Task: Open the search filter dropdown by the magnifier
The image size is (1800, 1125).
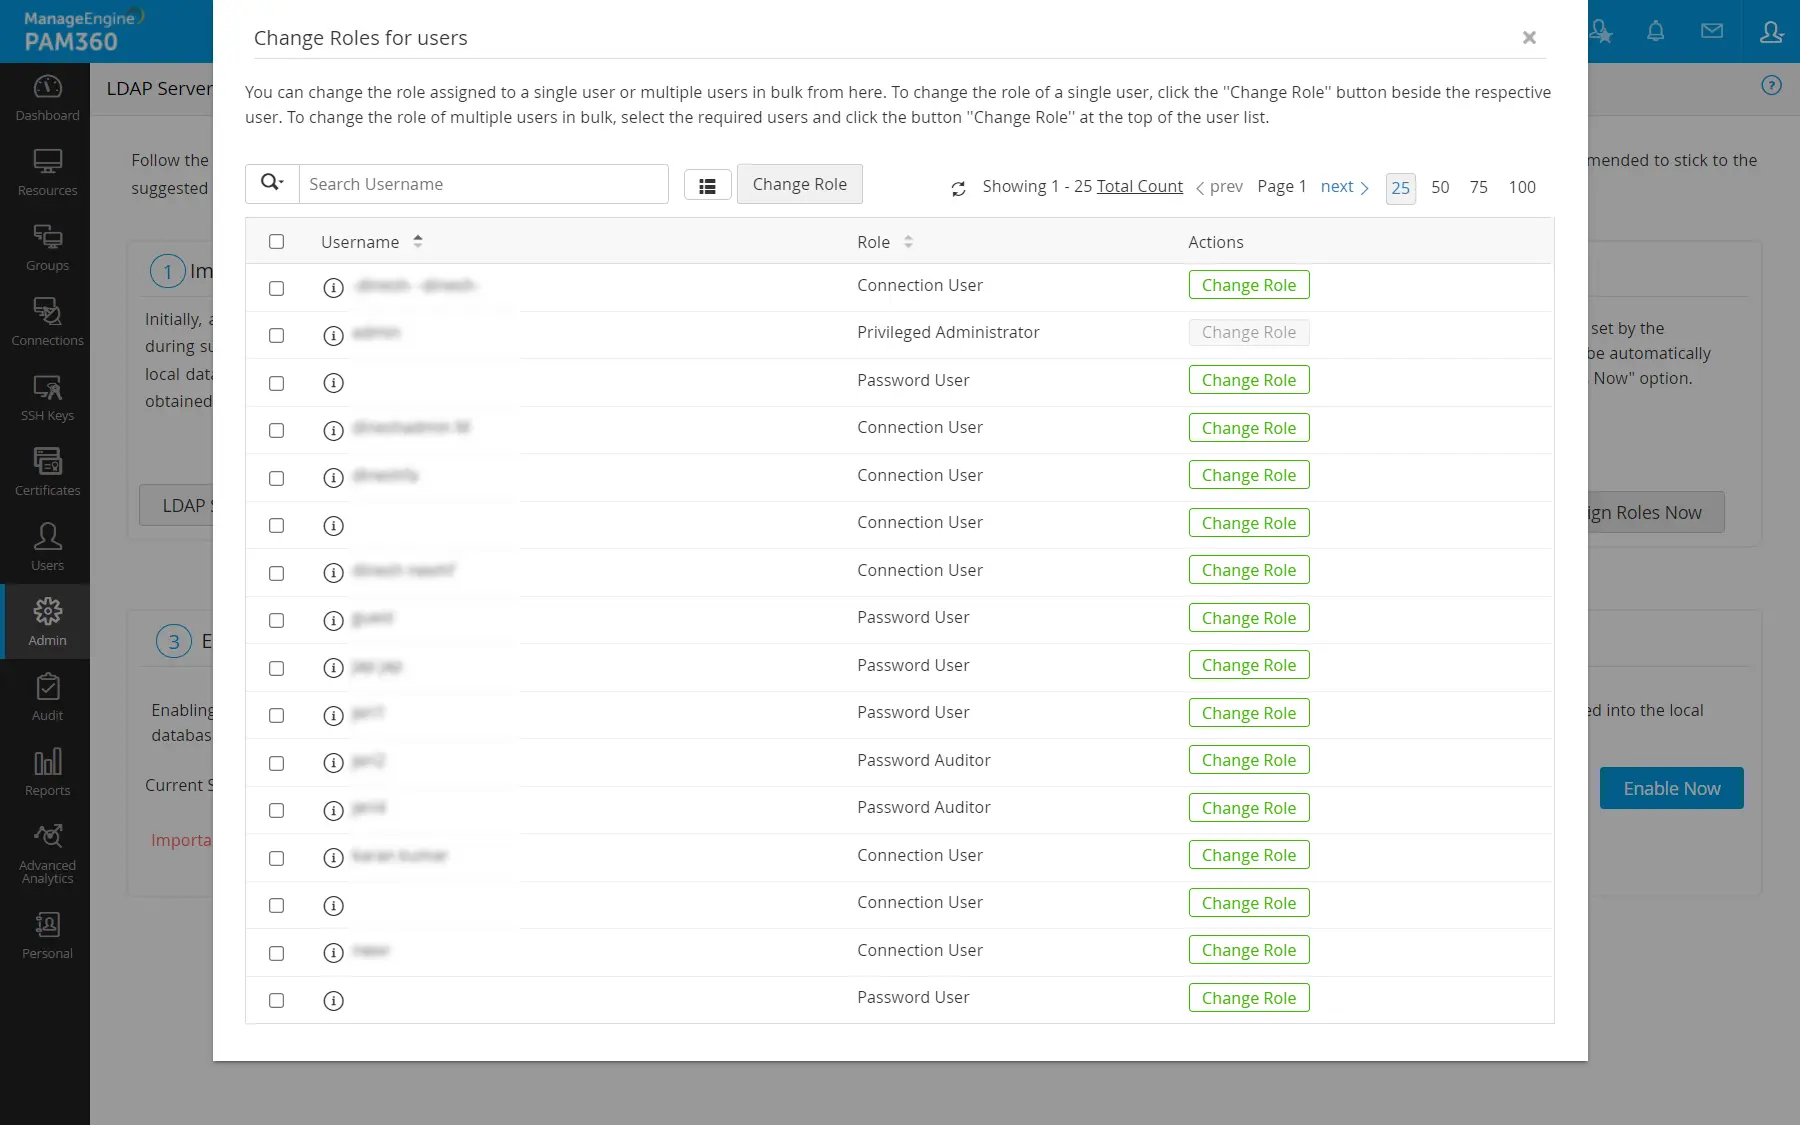Action: 271,183
